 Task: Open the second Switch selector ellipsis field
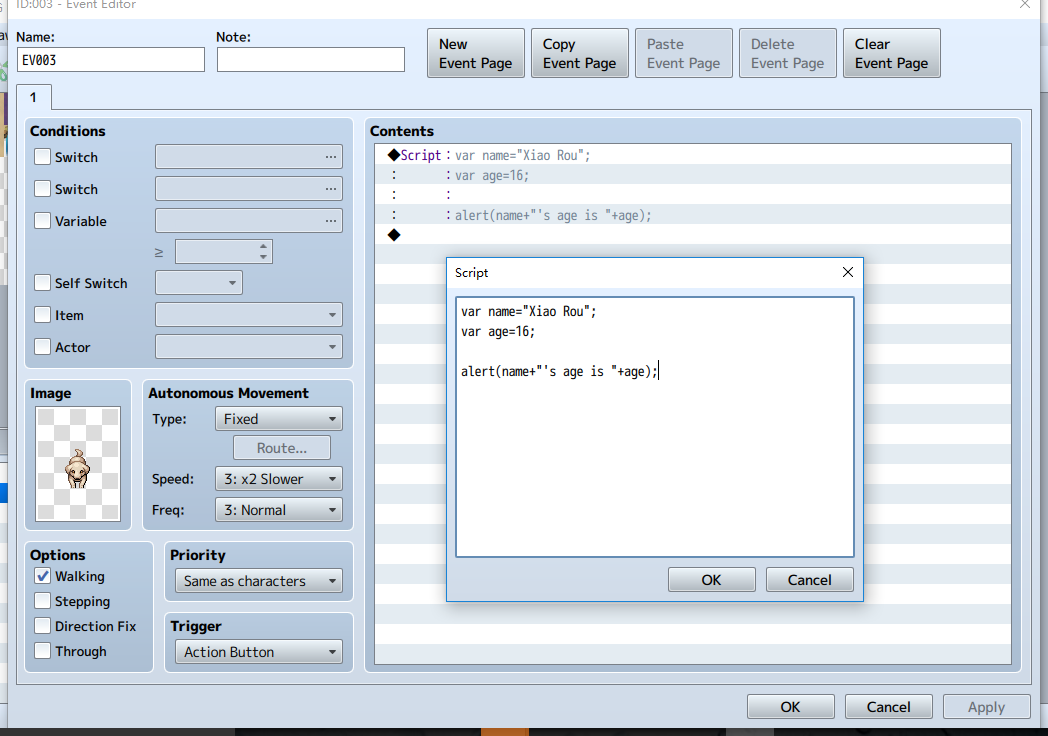tap(249, 189)
